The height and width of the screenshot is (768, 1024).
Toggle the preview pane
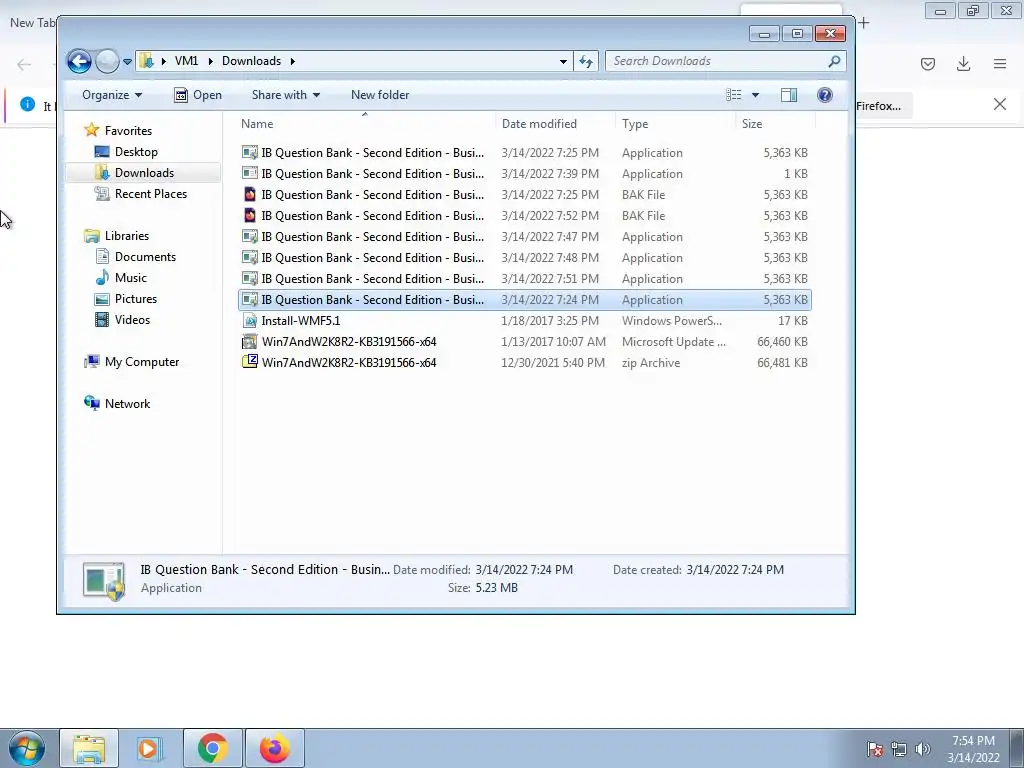coord(789,95)
